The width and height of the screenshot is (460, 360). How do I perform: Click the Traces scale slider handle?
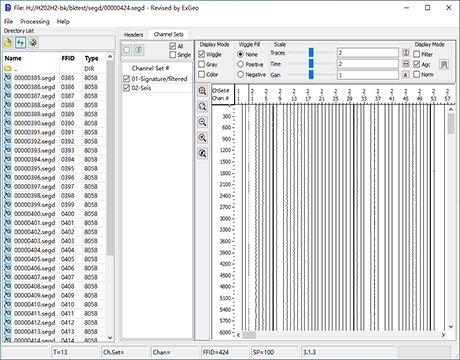tap(311, 52)
